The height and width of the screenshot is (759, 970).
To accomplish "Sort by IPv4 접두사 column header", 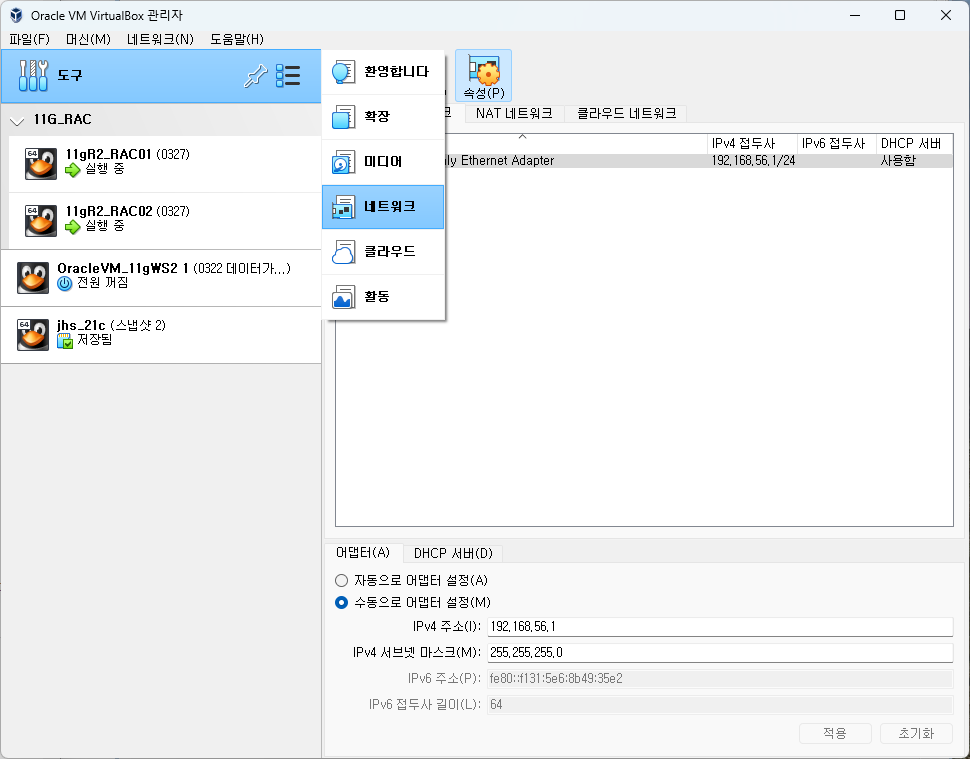I will pos(752,144).
